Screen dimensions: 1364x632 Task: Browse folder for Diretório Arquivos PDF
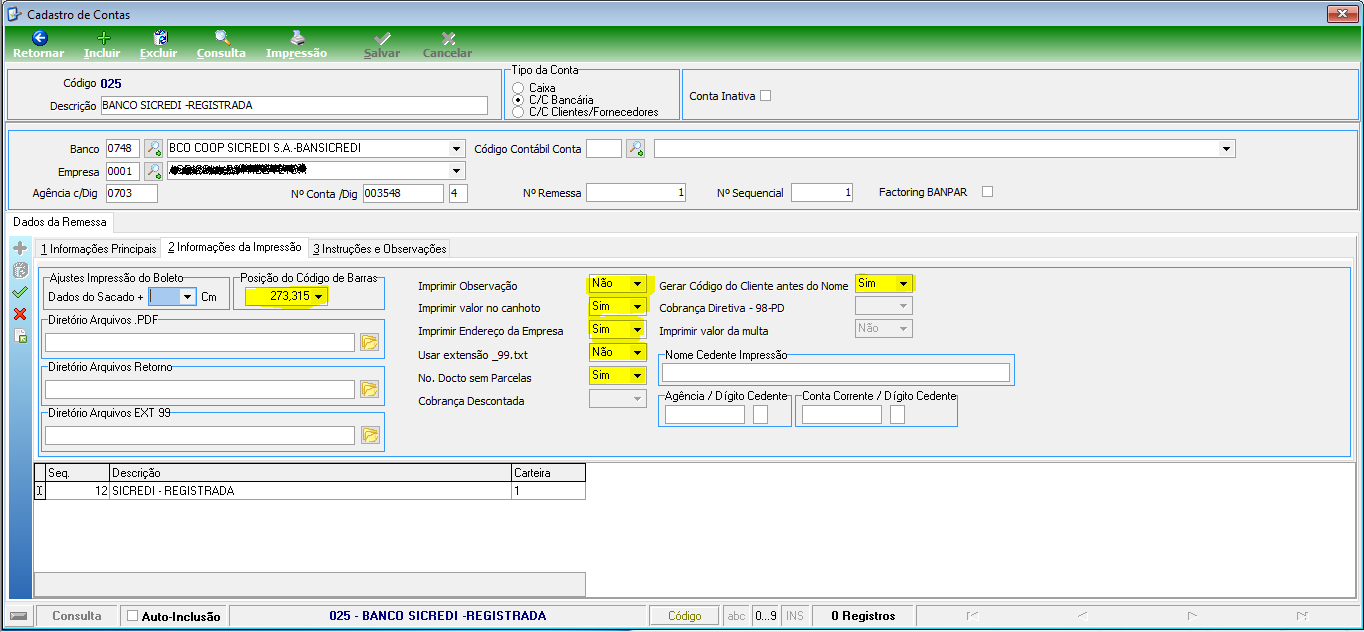(x=370, y=343)
